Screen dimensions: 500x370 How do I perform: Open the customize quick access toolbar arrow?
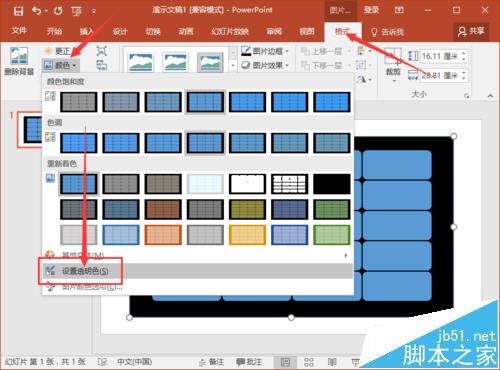(94, 11)
